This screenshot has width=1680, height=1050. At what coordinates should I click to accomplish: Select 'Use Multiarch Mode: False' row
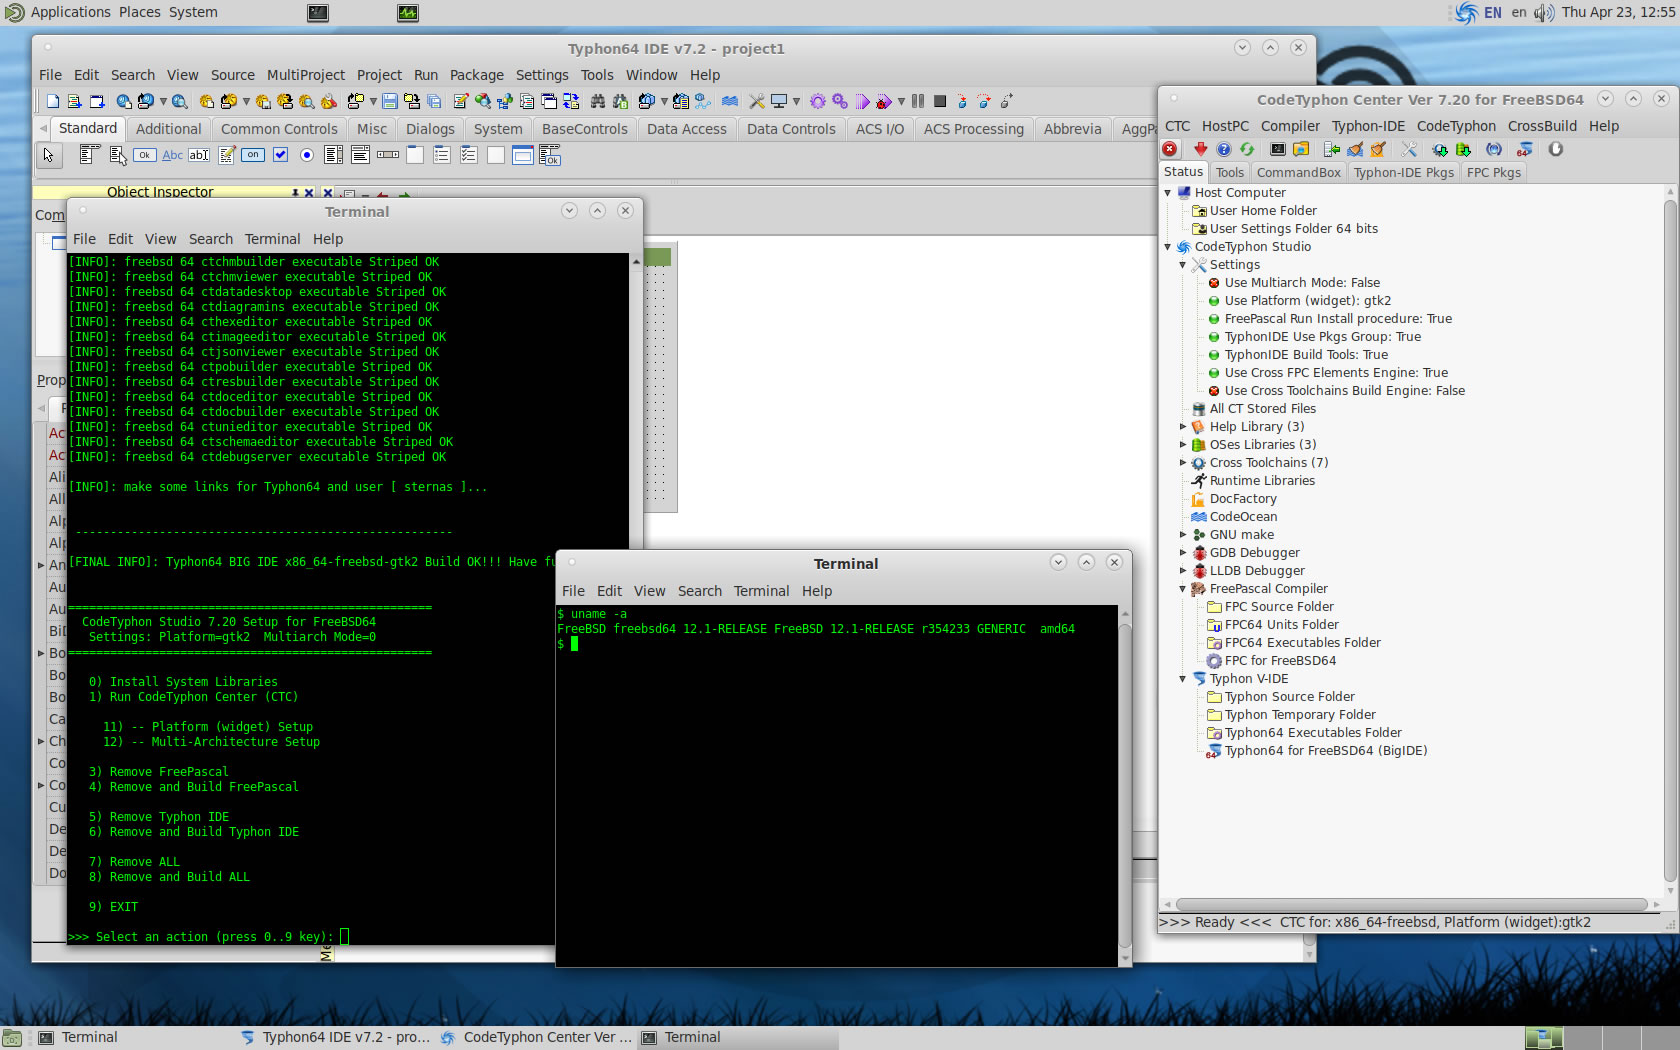1293,283
